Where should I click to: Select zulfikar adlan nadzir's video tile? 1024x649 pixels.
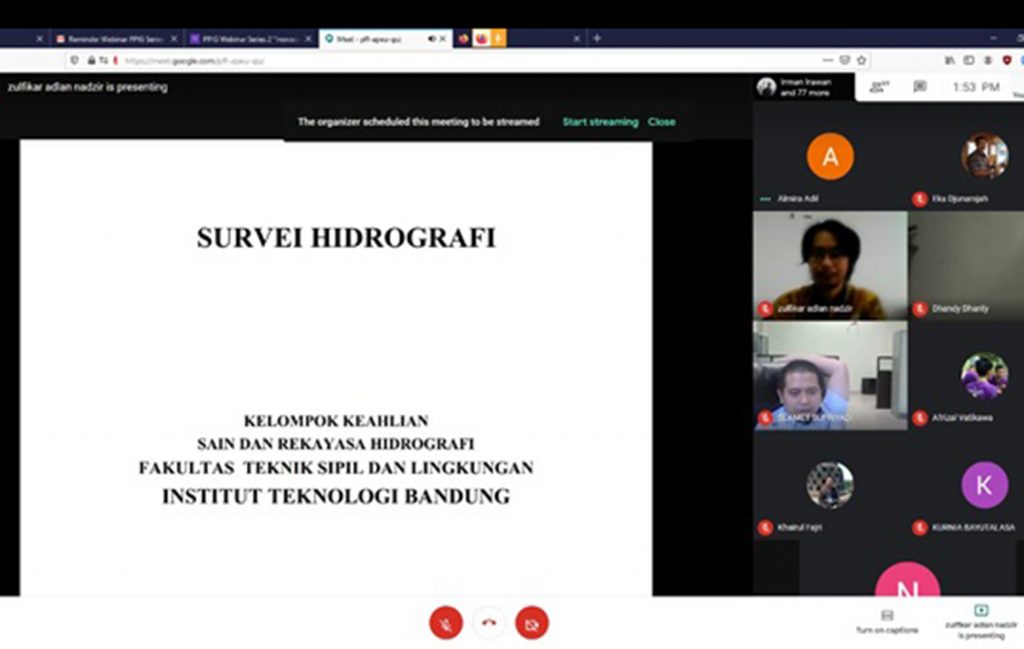pyautogui.click(x=830, y=265)
